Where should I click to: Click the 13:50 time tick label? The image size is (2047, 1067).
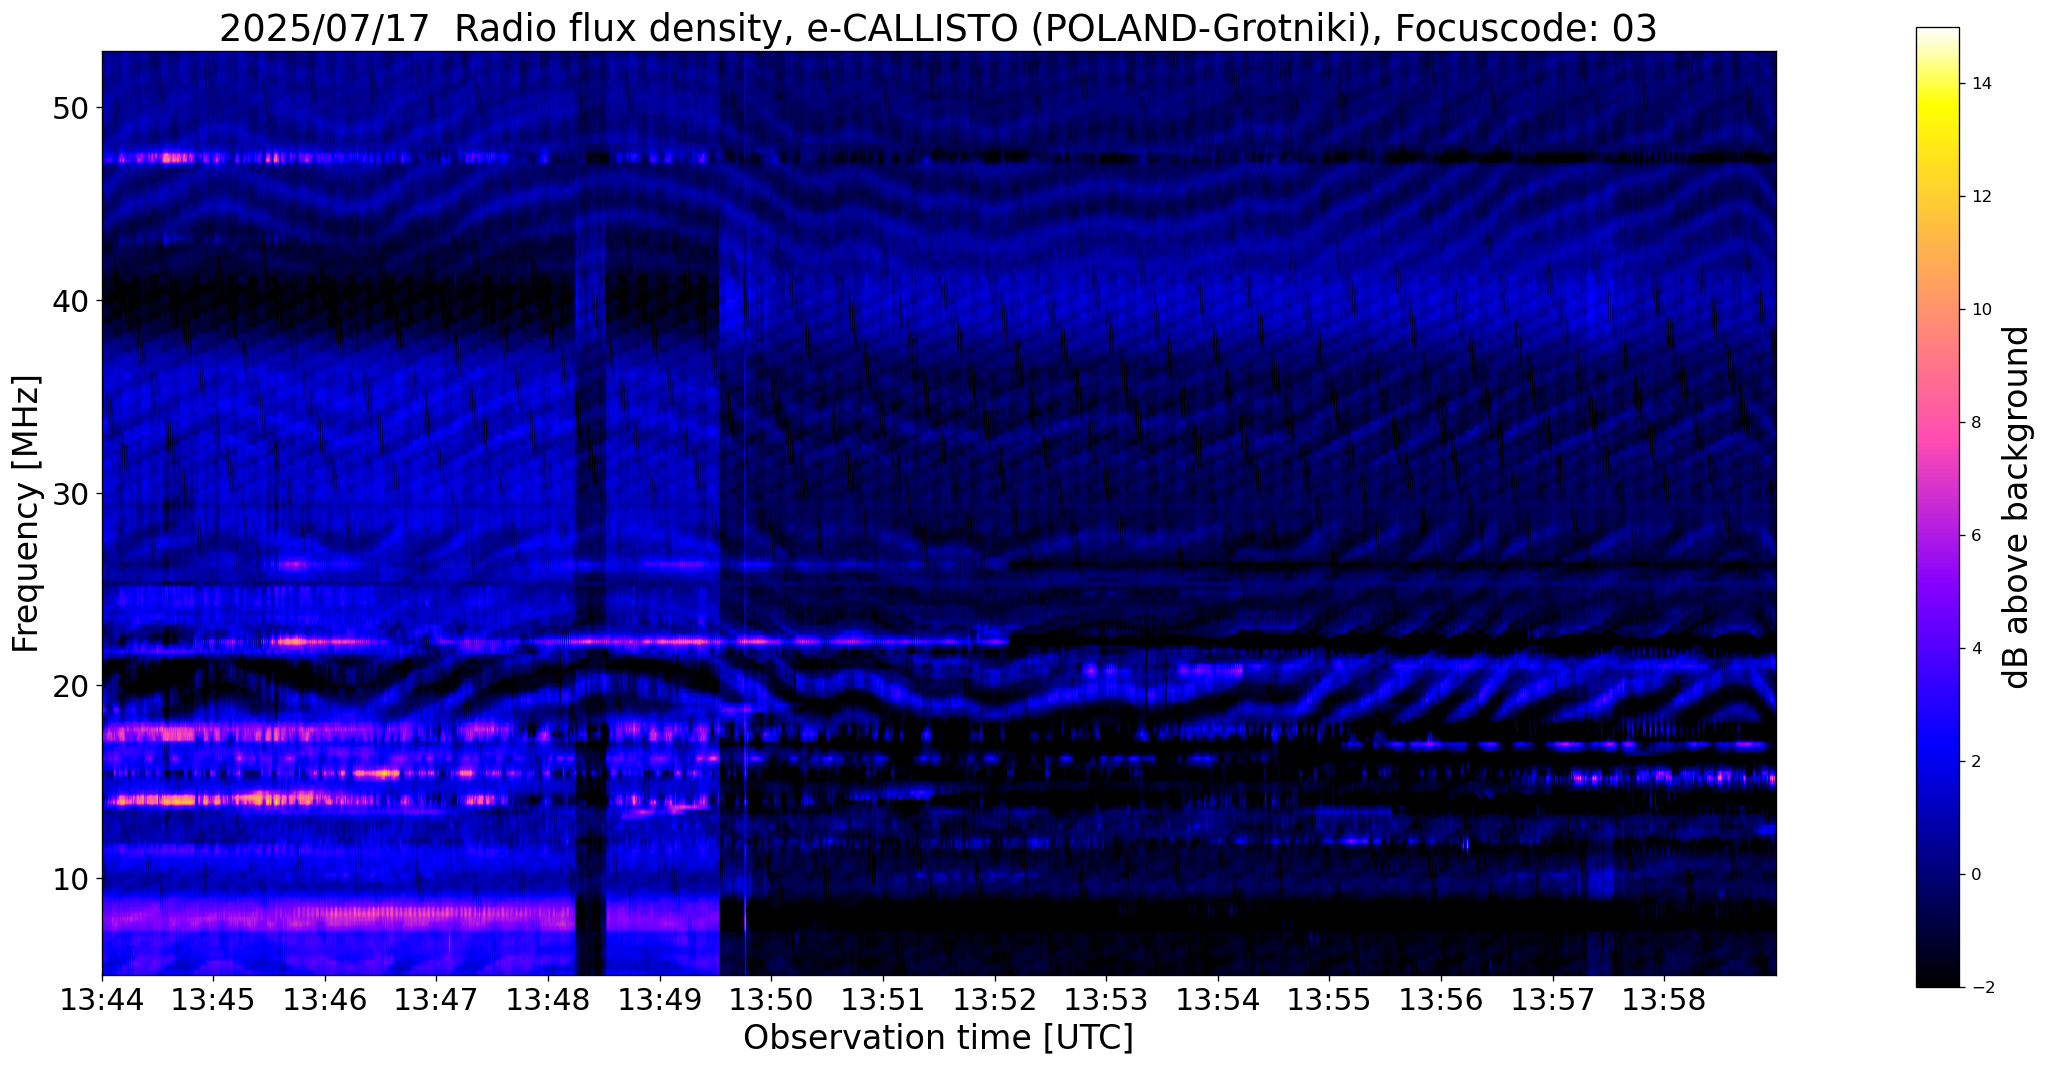tap(771, 1000)
